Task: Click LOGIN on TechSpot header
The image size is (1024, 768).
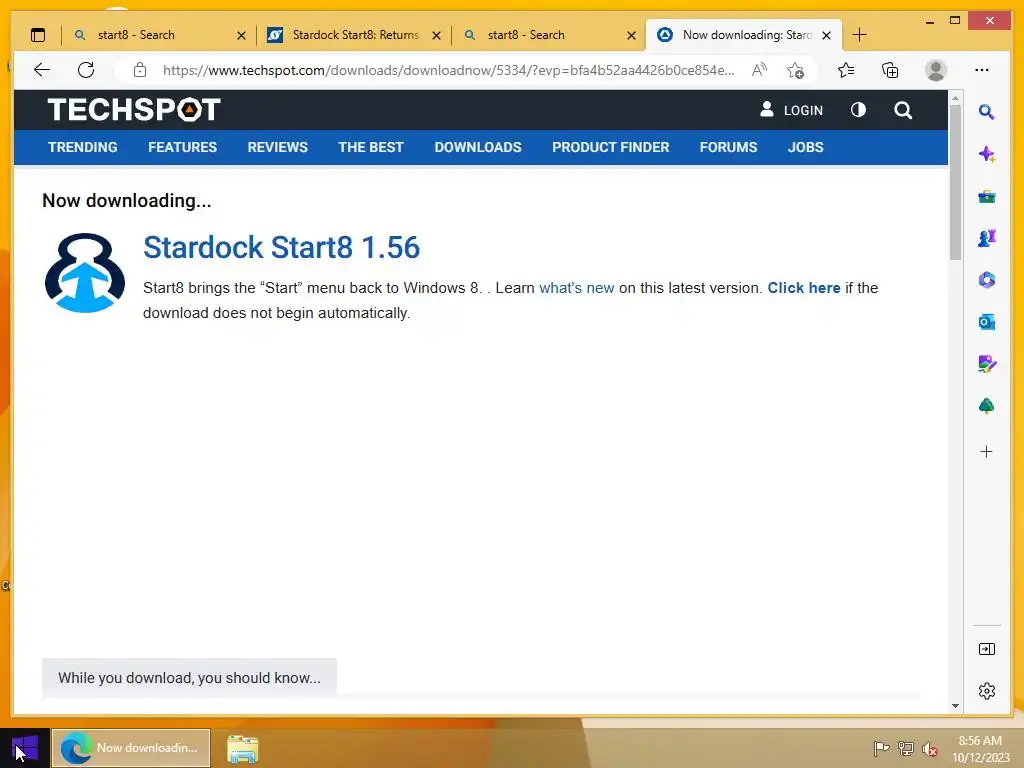Action: 792,110
